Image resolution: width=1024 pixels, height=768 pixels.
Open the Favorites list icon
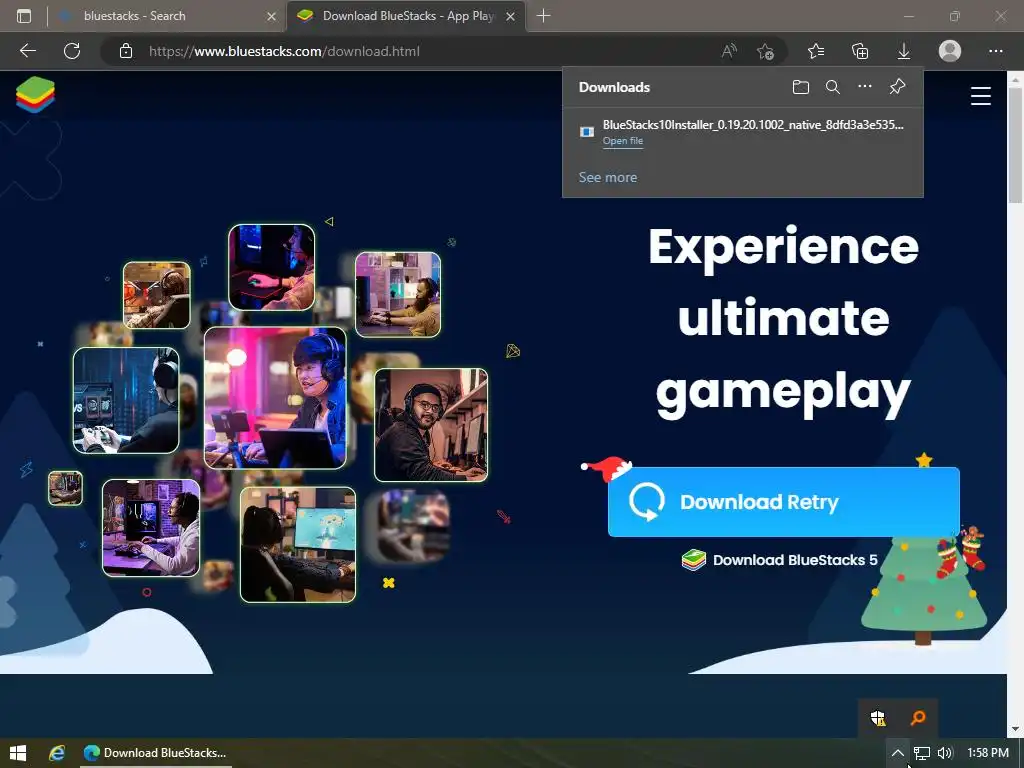(x=816, y=51)
